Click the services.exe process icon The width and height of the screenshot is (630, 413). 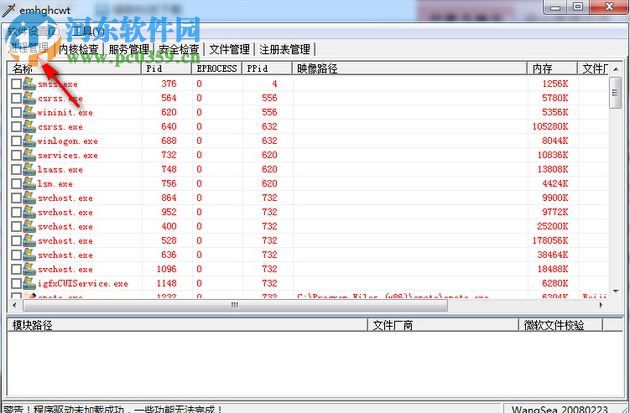pos(29,155)
